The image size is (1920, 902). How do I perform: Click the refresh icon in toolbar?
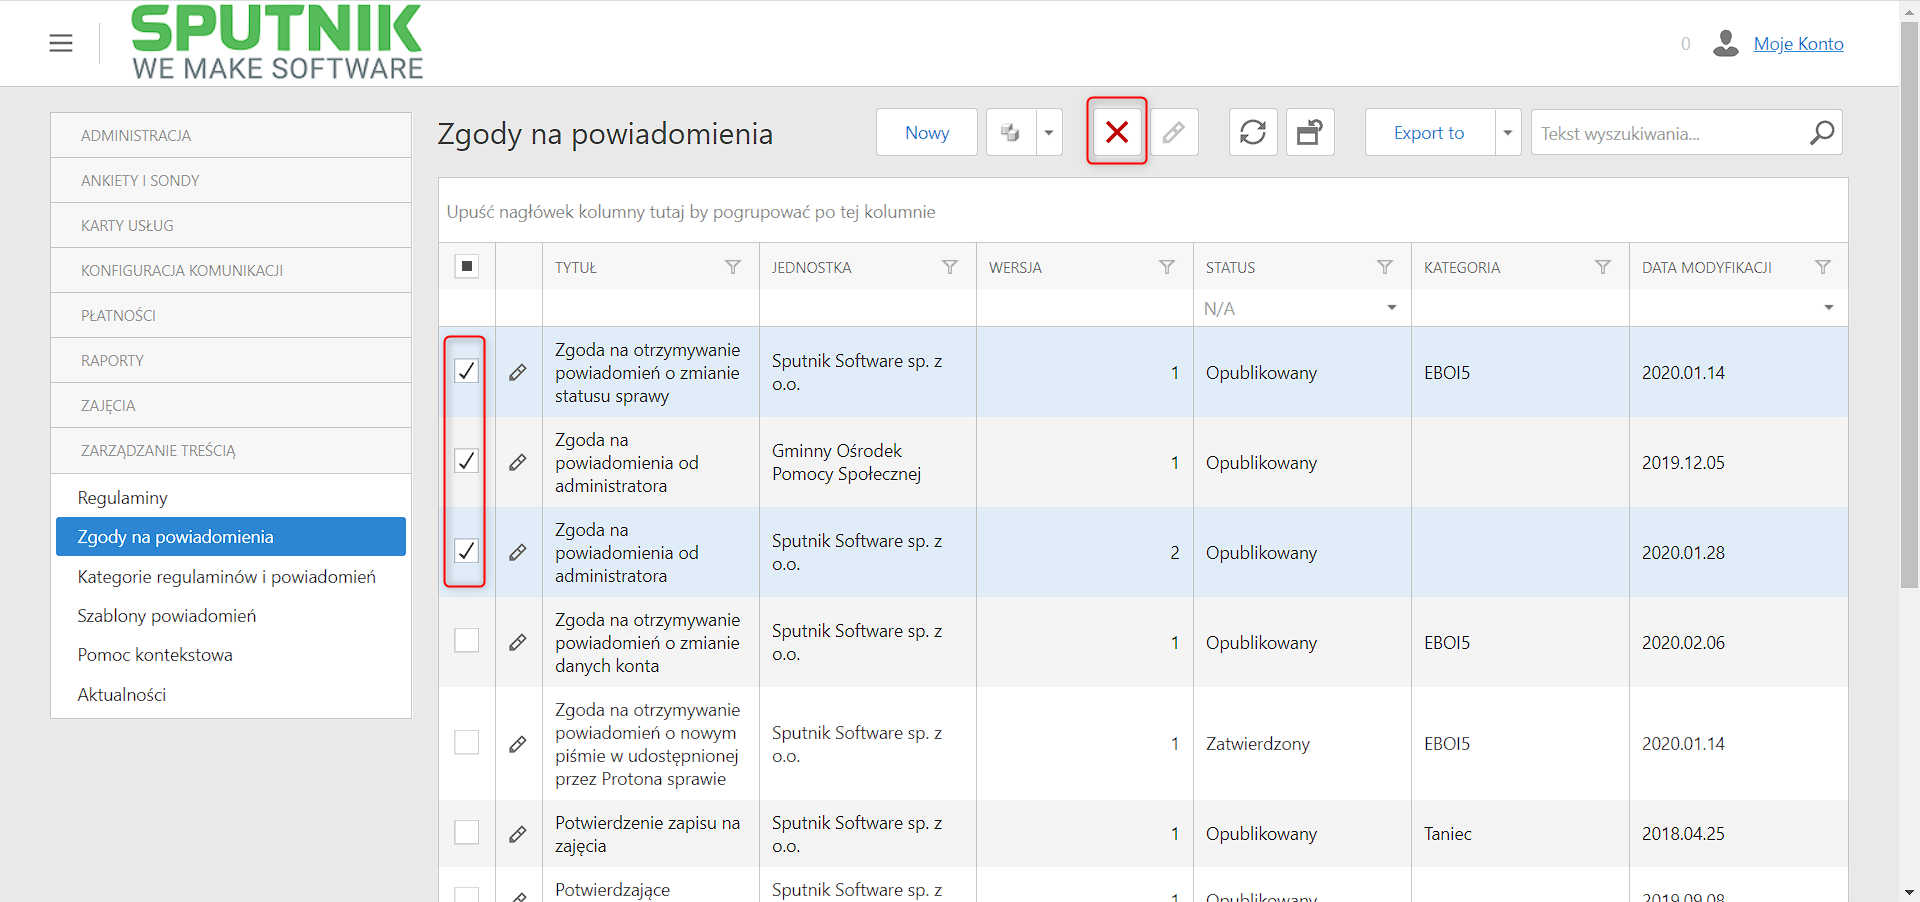(x=1253, y=132)
